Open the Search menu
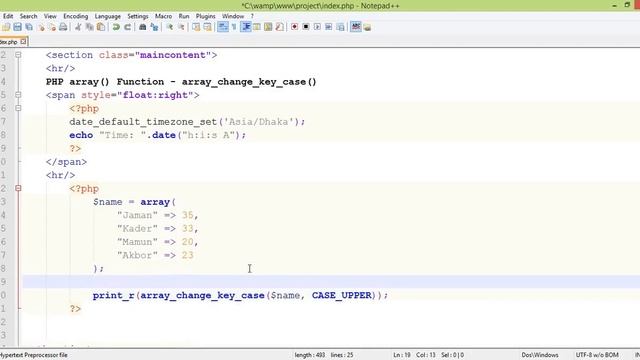Viewport: 640px width, 360px height. [x=29, y=16]
